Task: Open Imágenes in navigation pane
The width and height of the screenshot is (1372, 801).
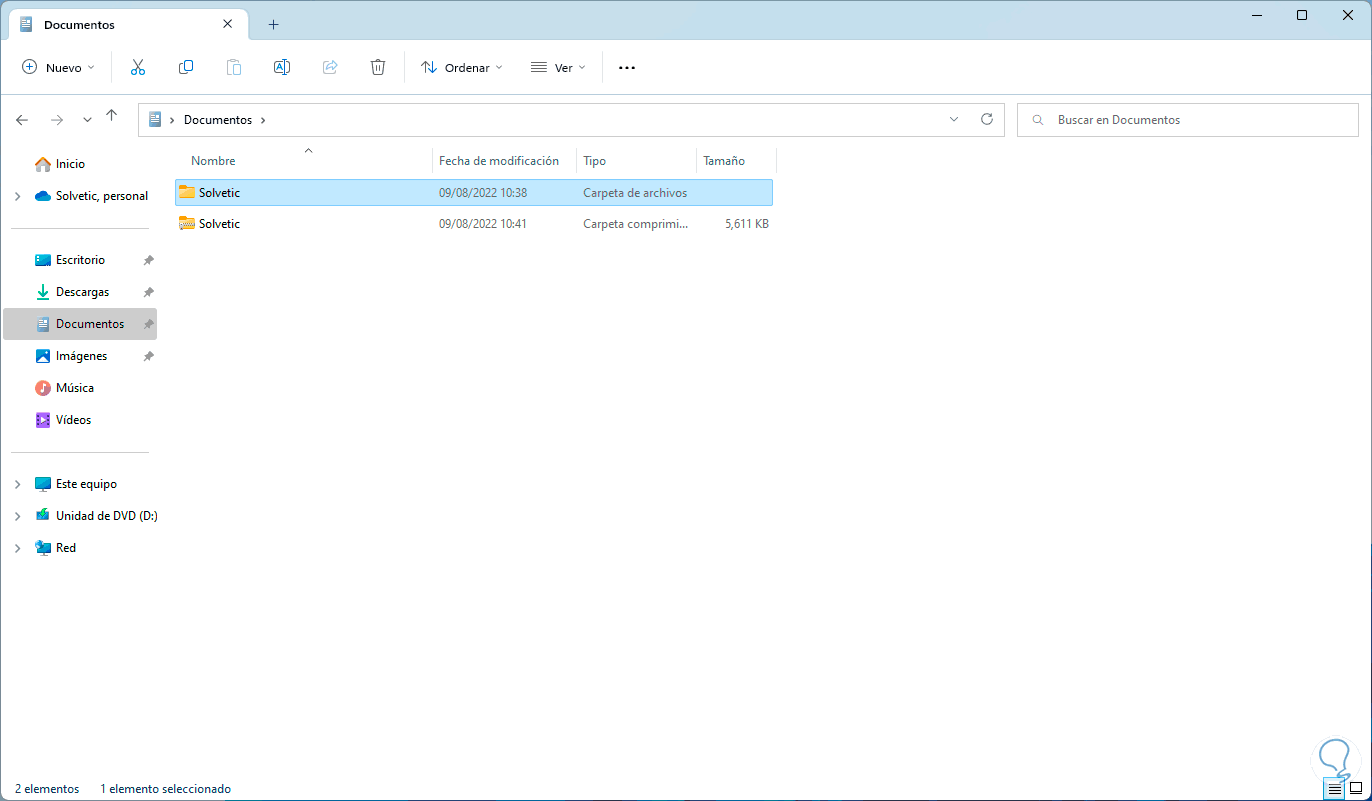Action: click(x=80, y=356)
